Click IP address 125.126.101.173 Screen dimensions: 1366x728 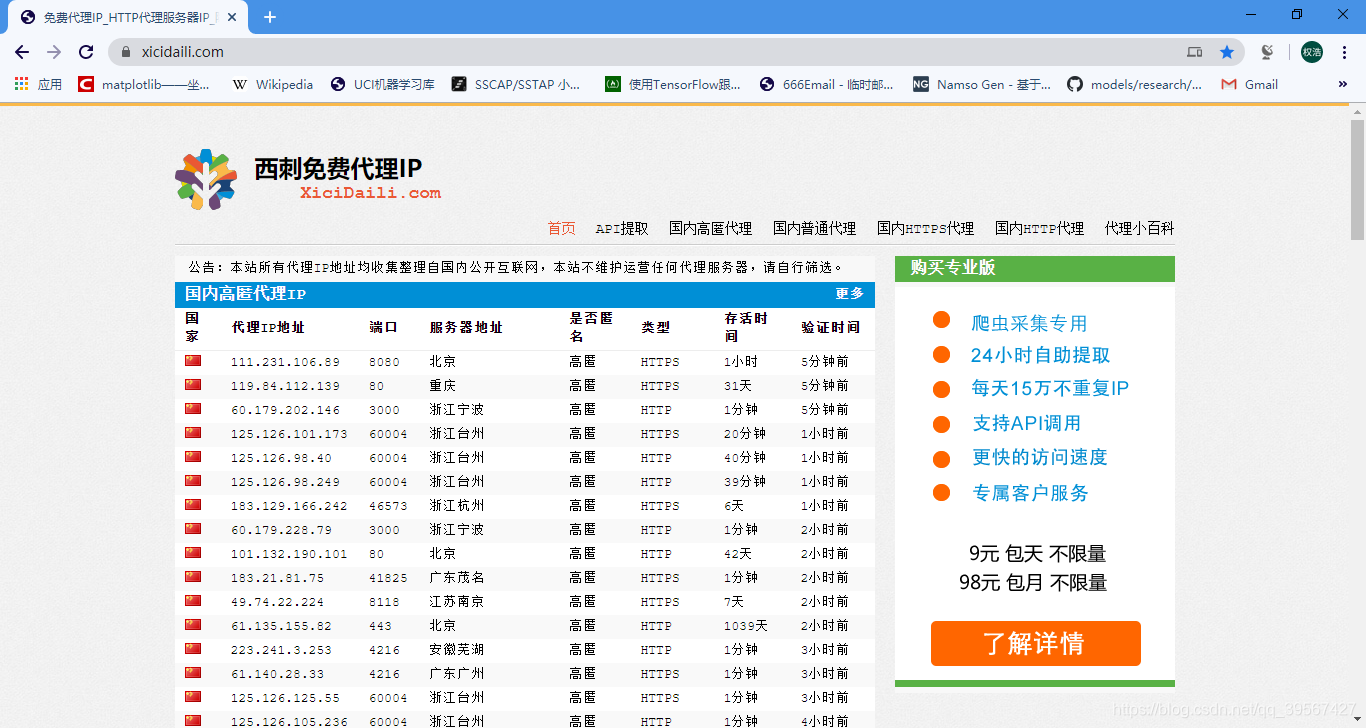[x=289, y=434]
